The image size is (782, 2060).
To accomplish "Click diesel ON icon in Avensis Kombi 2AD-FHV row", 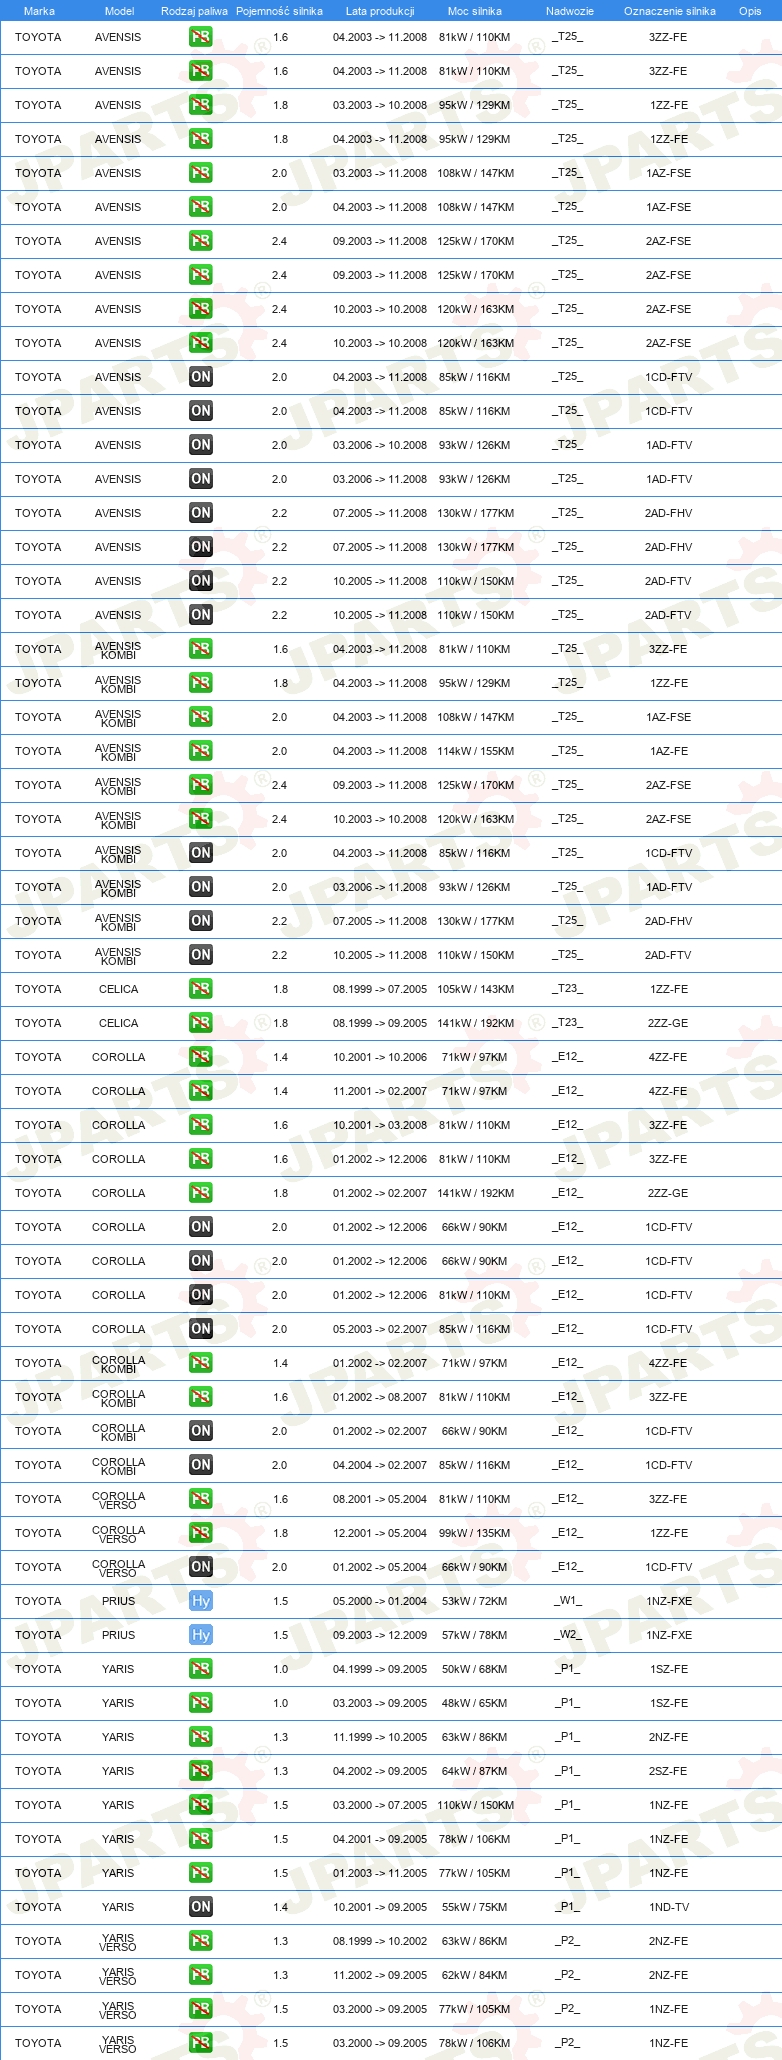I will click(x=200, y=921).
